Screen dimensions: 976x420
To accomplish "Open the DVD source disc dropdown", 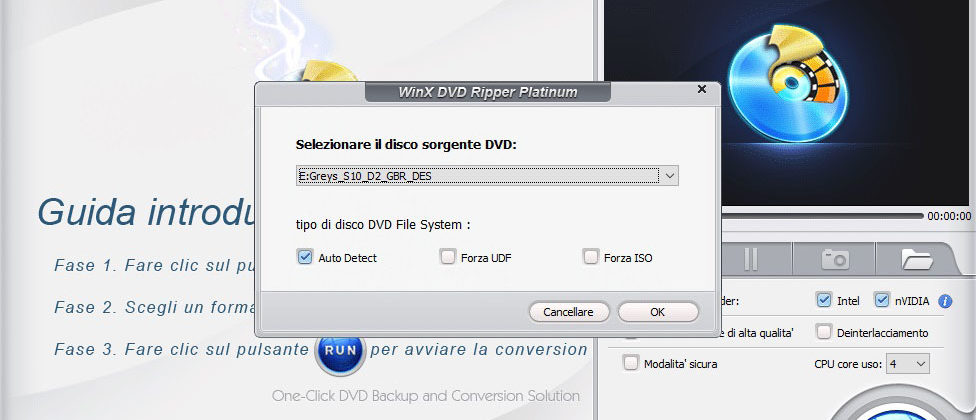I will tap(669, 176).
